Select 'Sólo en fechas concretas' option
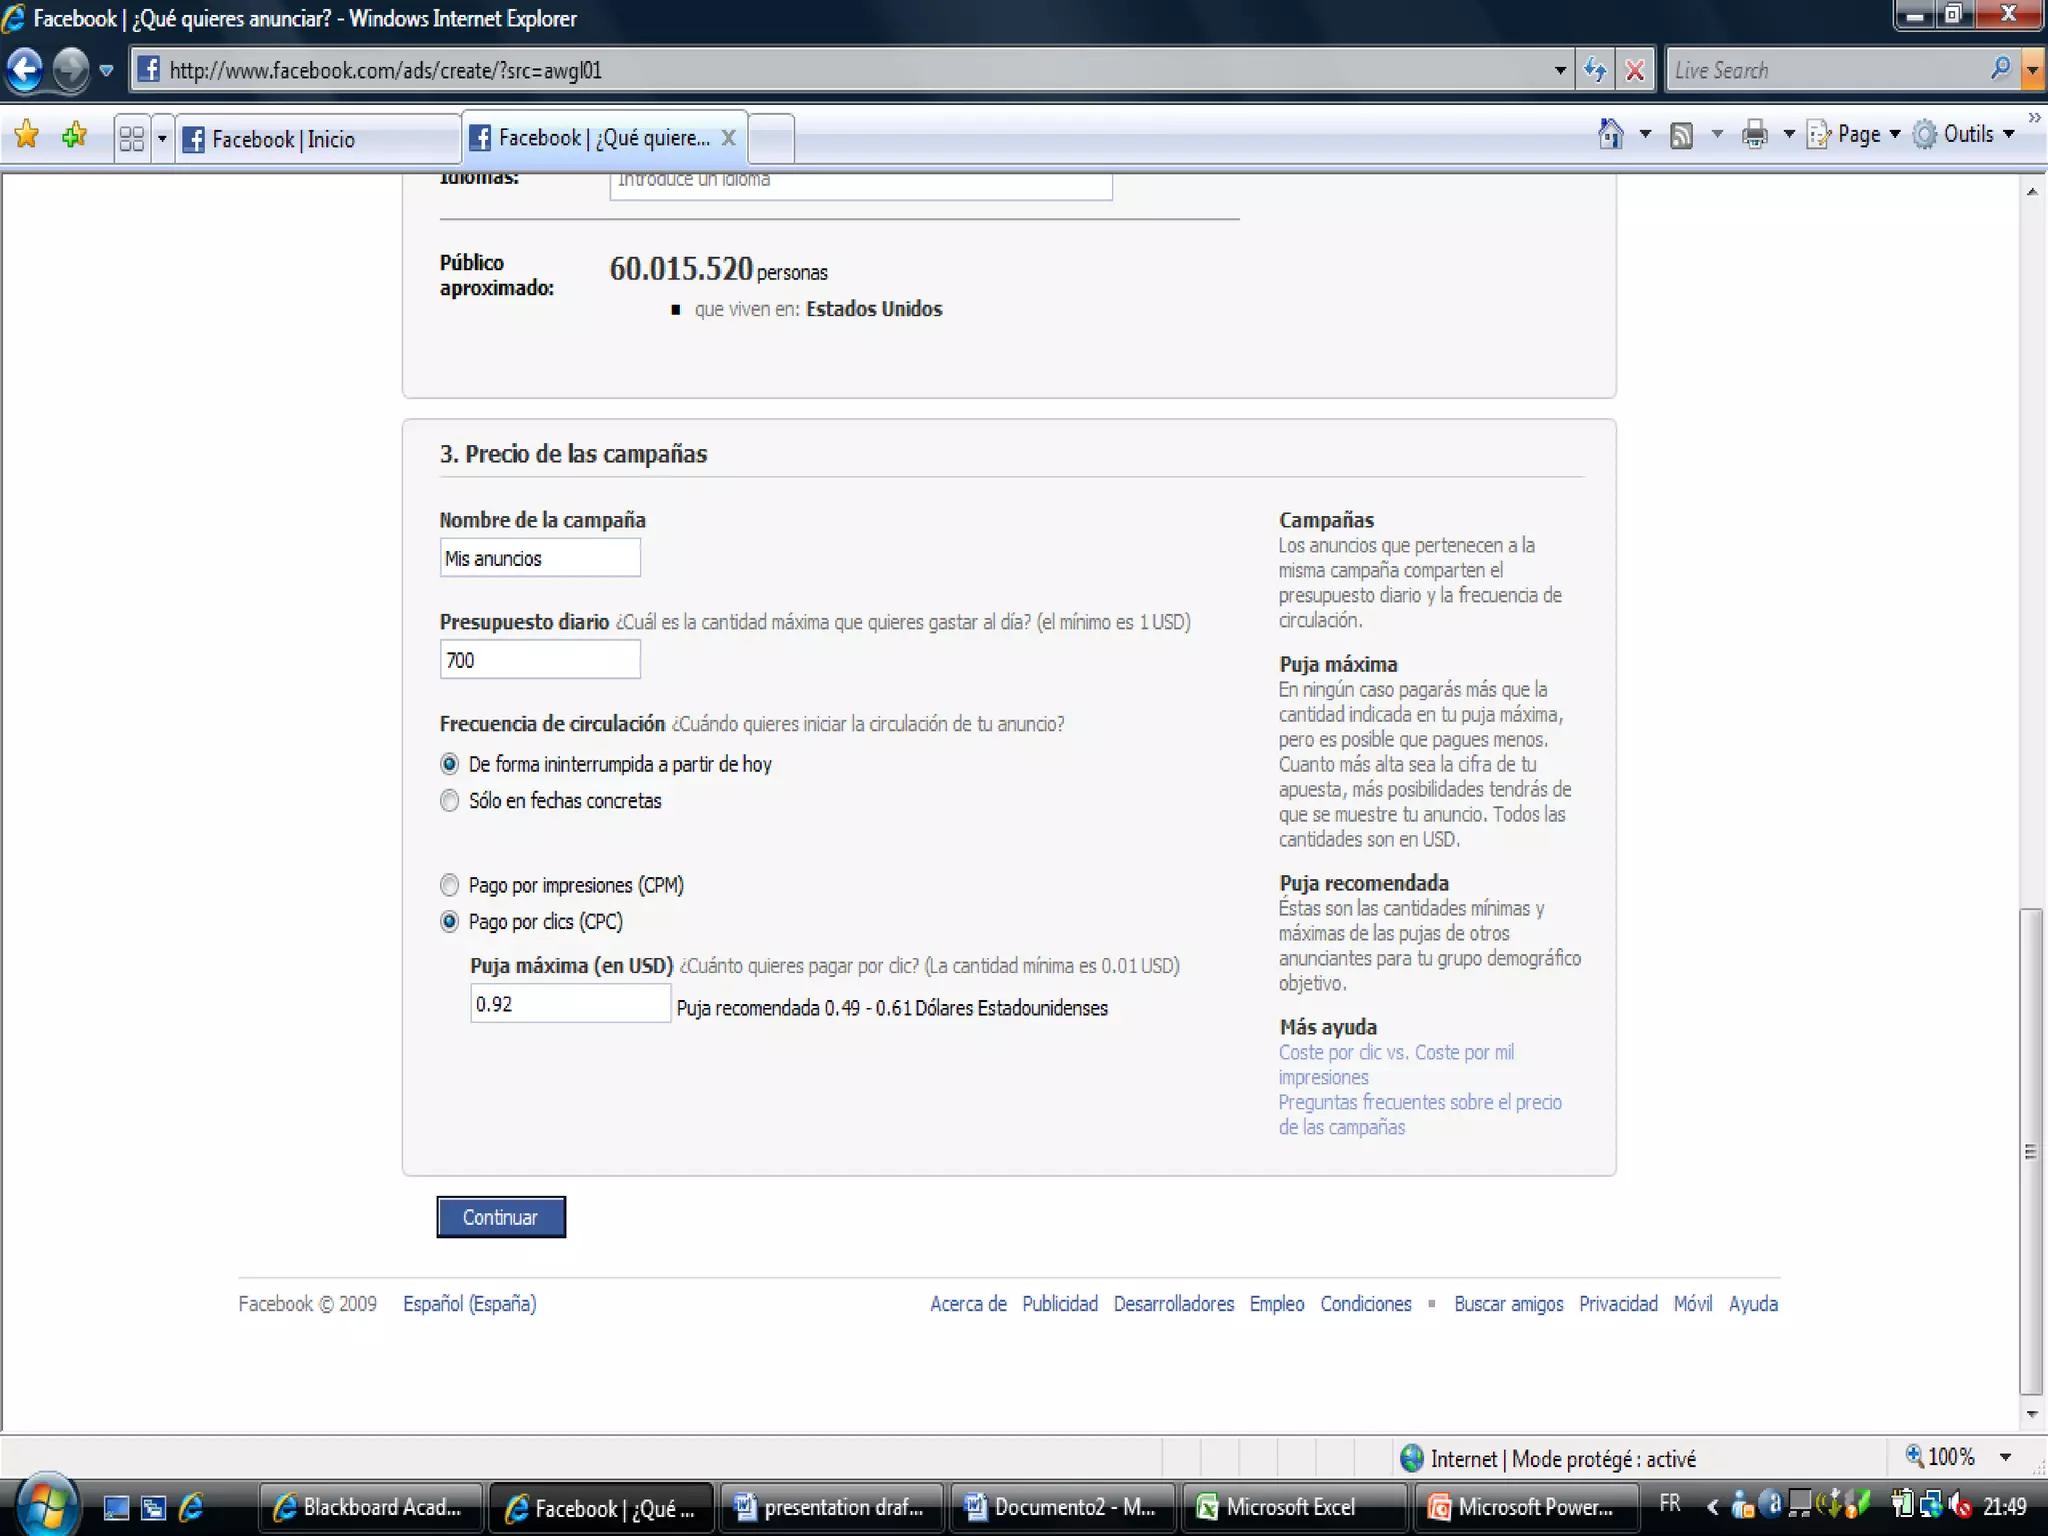 point(450,801)
